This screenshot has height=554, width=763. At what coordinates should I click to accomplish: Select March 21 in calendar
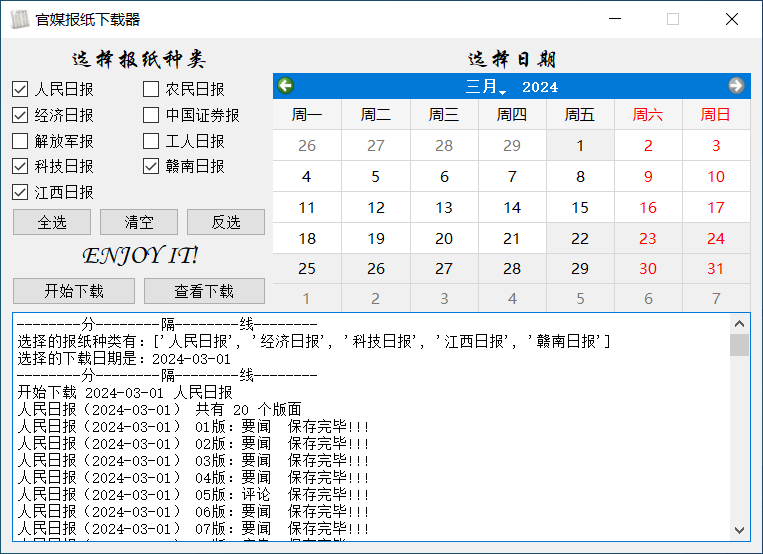click(x=512, y=239)
